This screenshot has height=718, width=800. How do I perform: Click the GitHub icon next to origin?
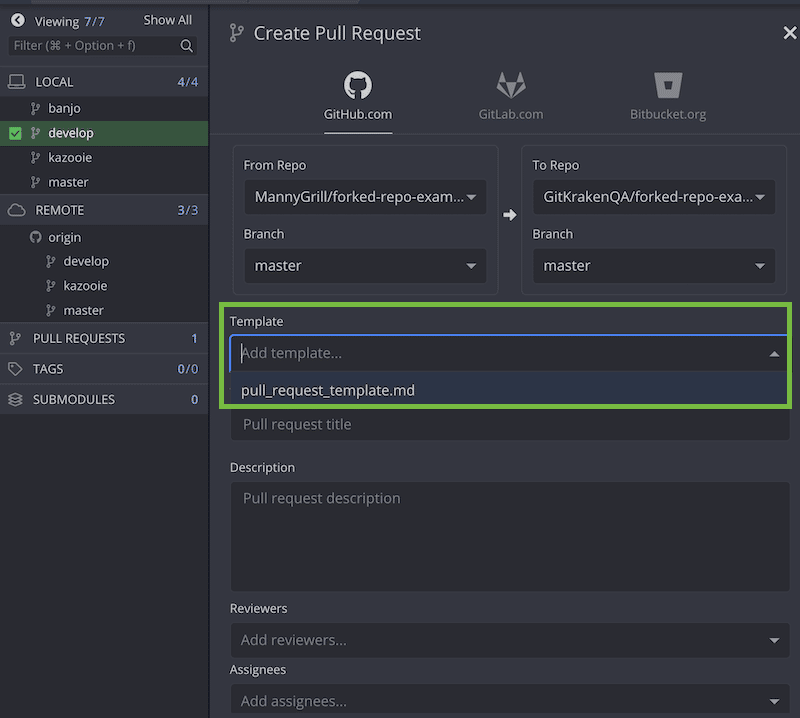pos(37,237)
